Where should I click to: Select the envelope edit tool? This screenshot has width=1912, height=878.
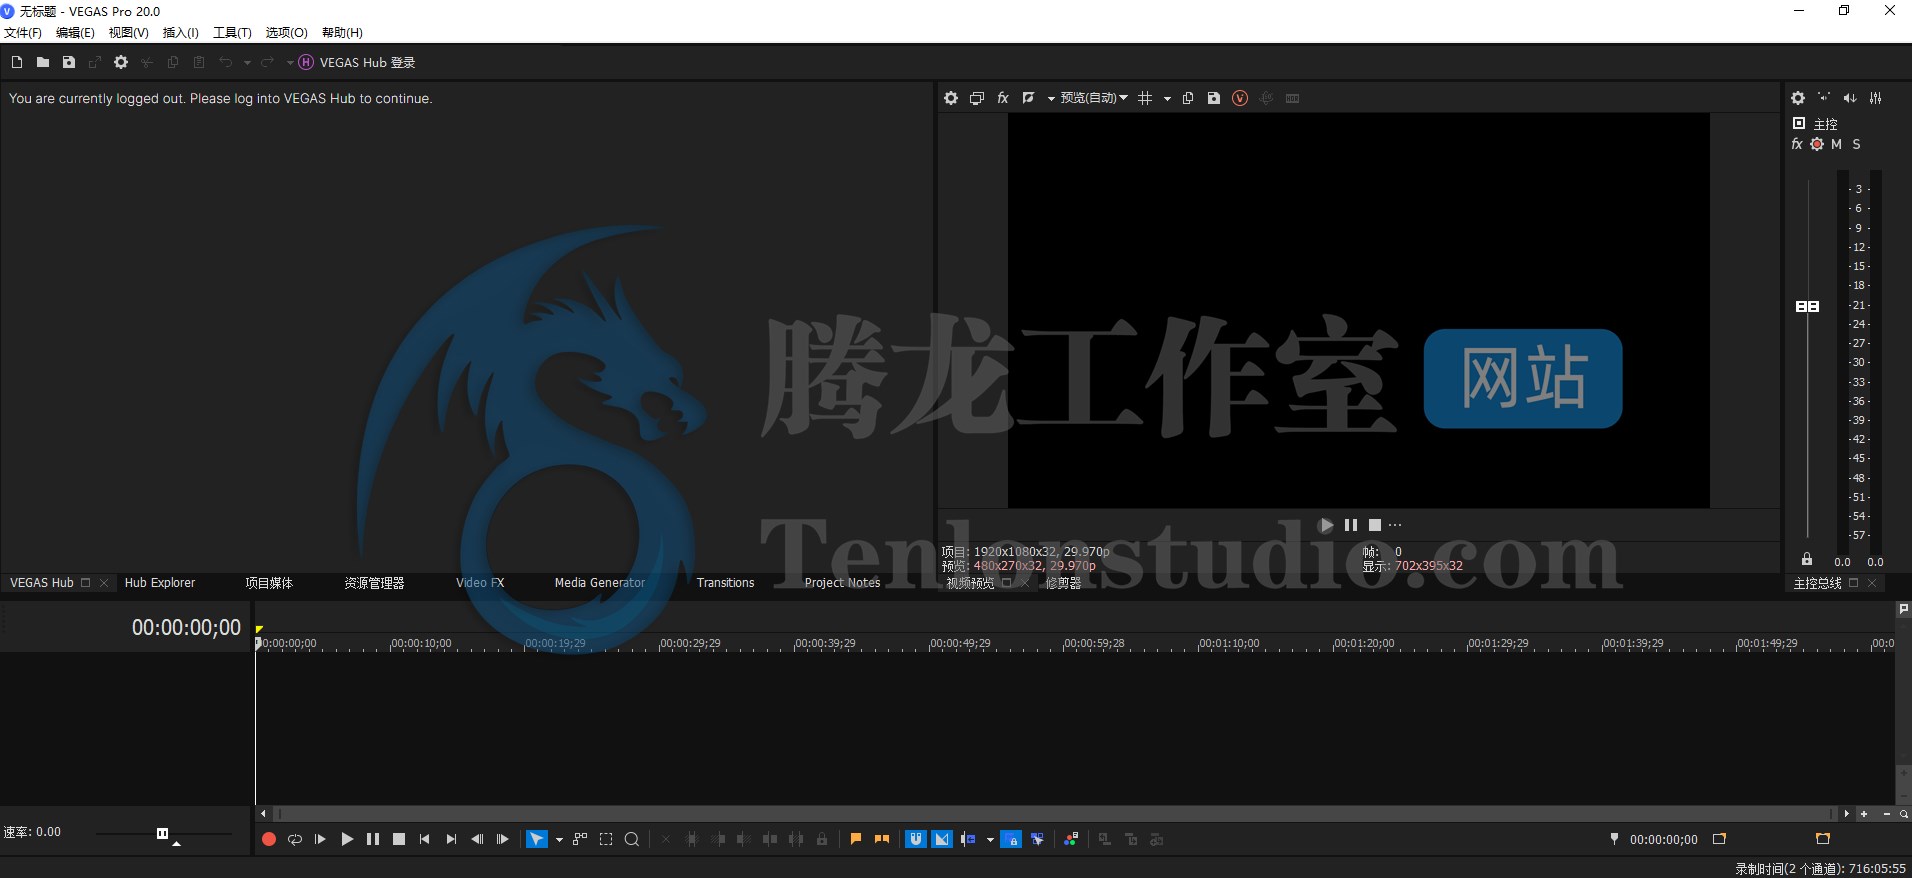580,839
